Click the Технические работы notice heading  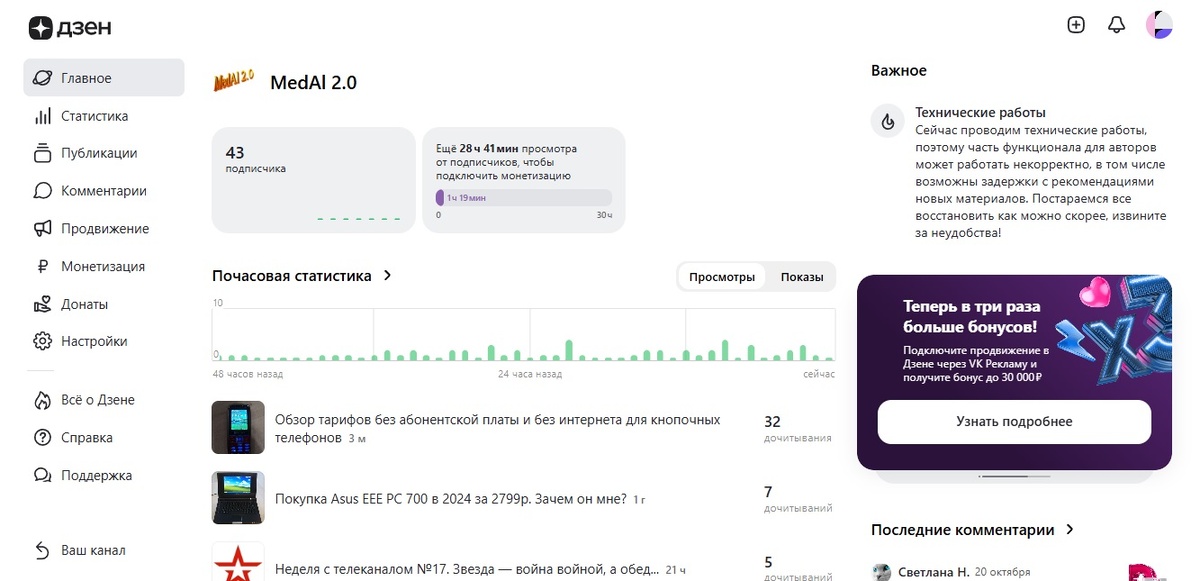click(x=980, y=113)
